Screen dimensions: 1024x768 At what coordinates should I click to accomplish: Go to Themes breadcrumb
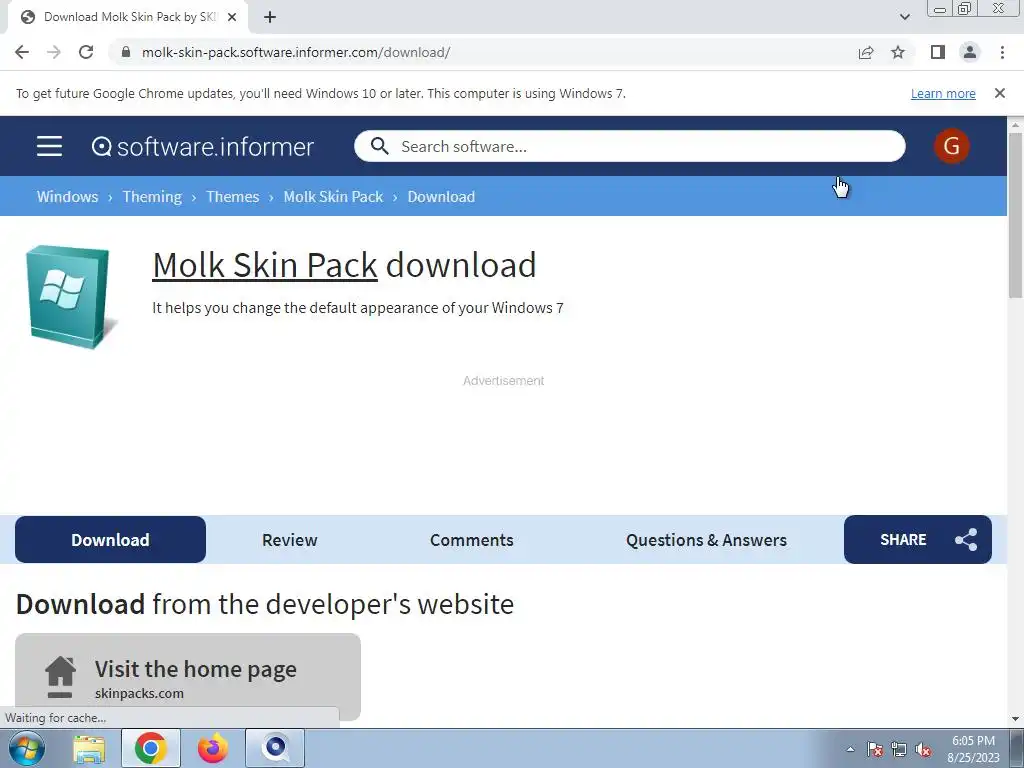coord(232,197)
